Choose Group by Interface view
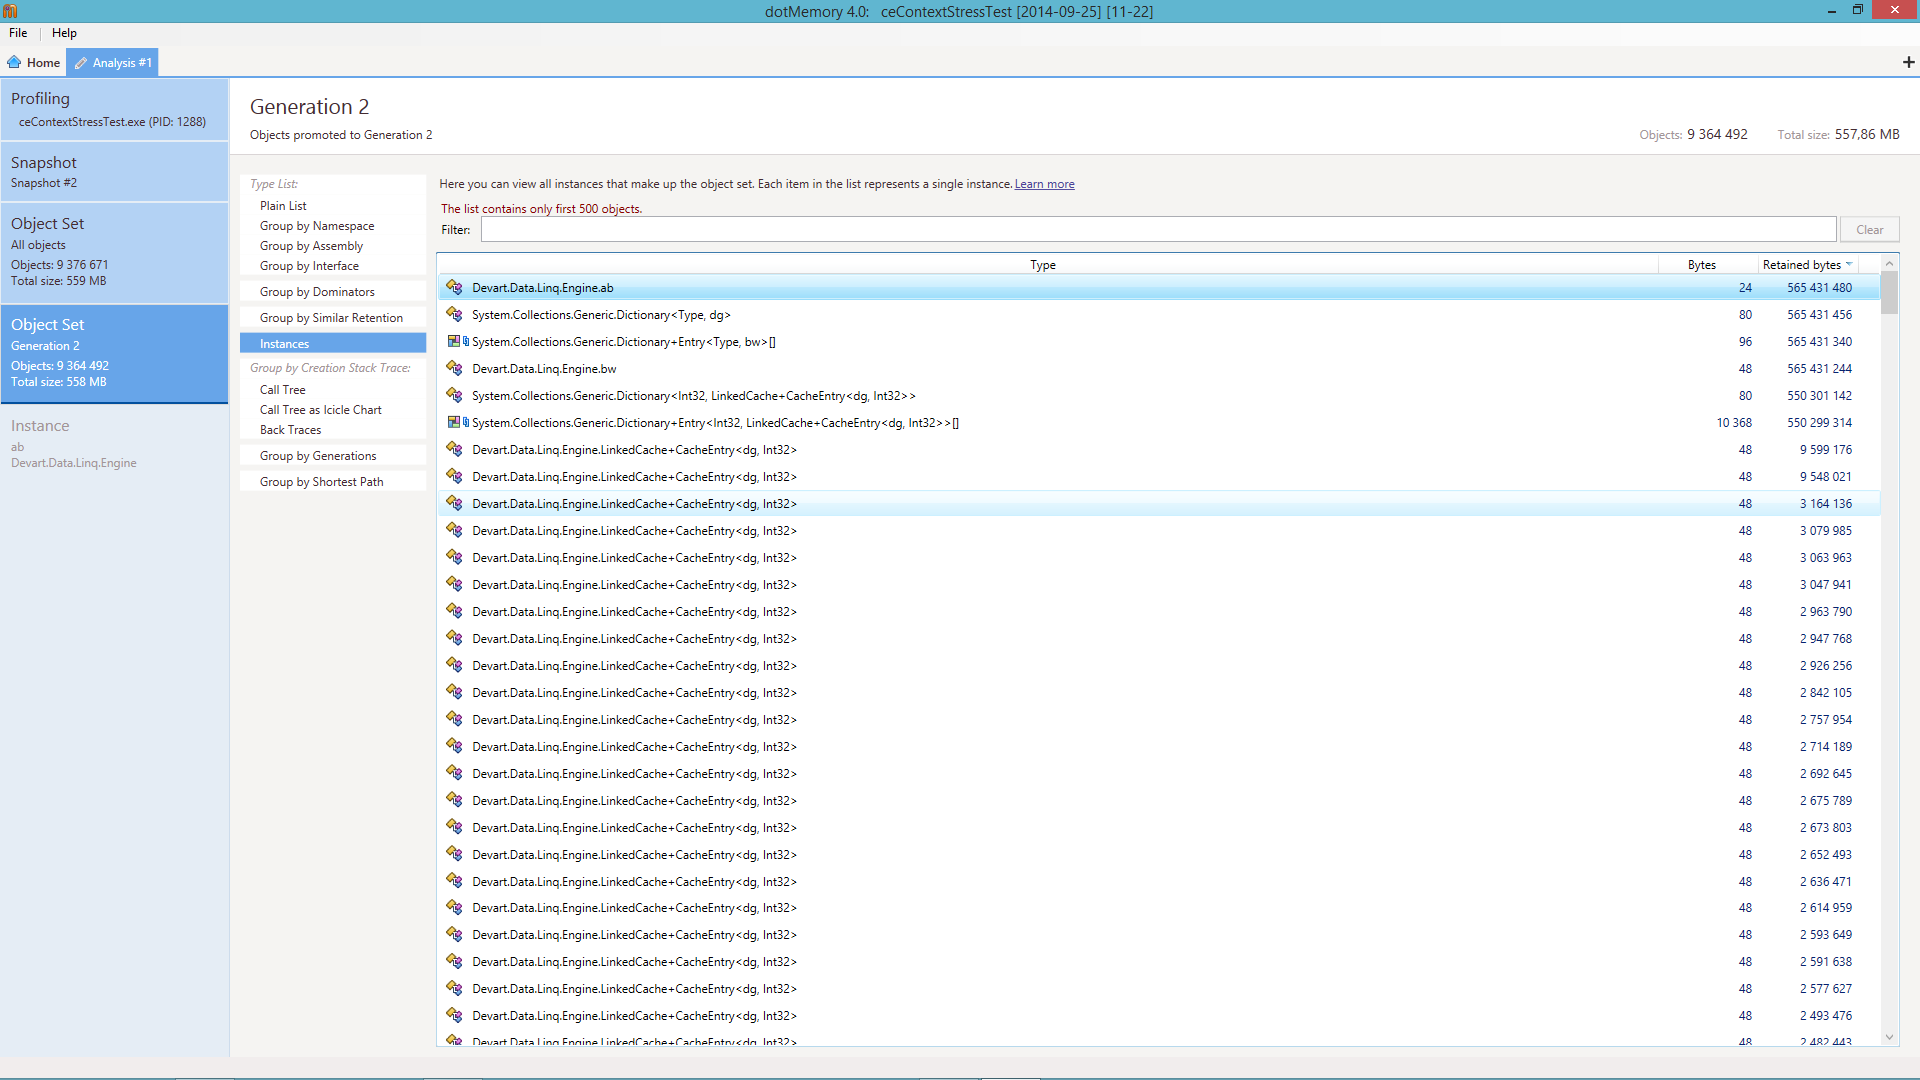The width and height of the screenshot is (1920, 1080). click(x=309, y=266)
